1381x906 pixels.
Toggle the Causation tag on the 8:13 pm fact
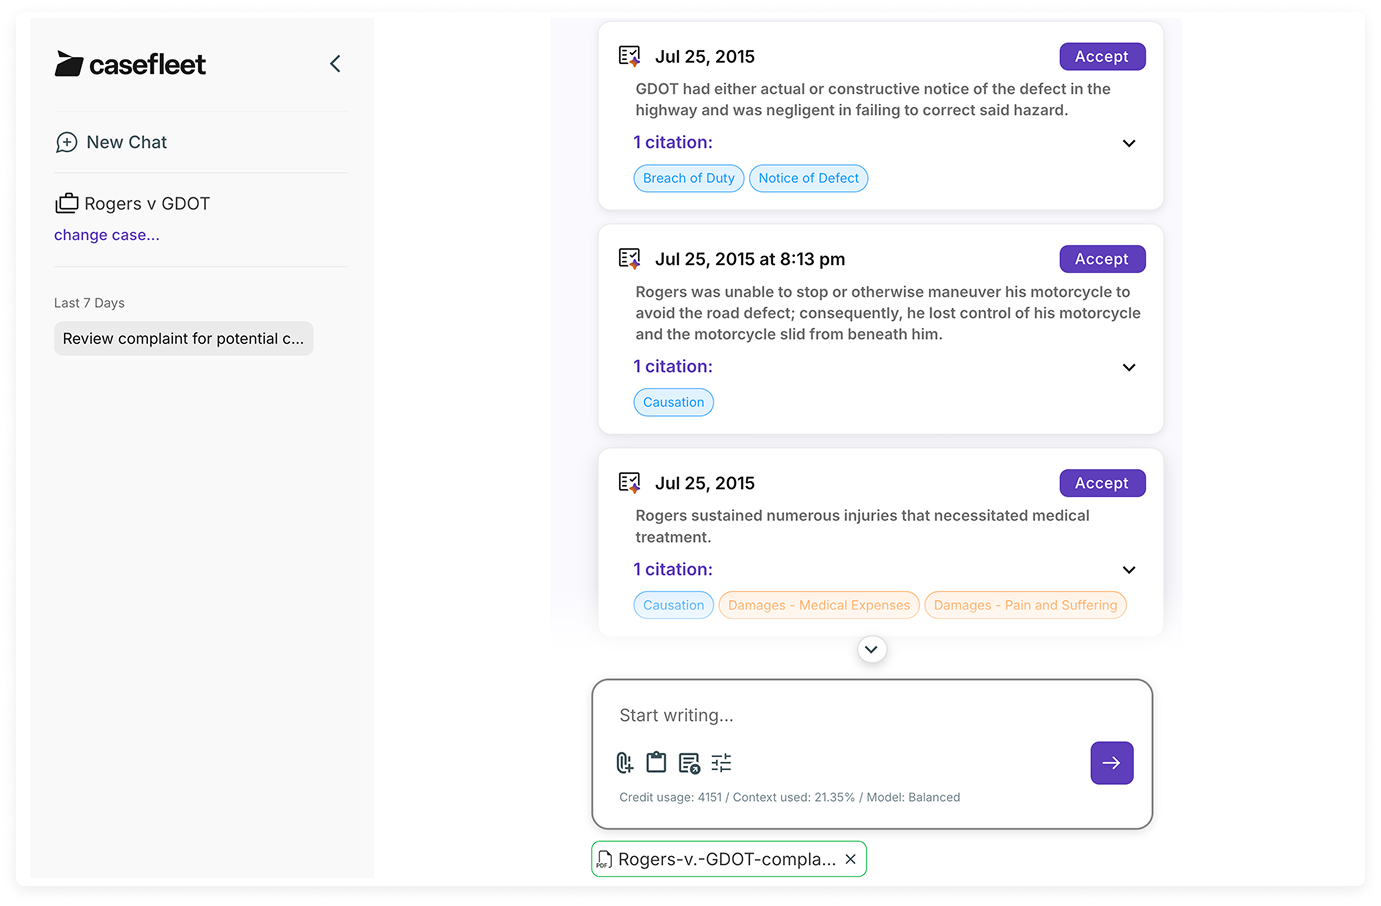(673, 402)
